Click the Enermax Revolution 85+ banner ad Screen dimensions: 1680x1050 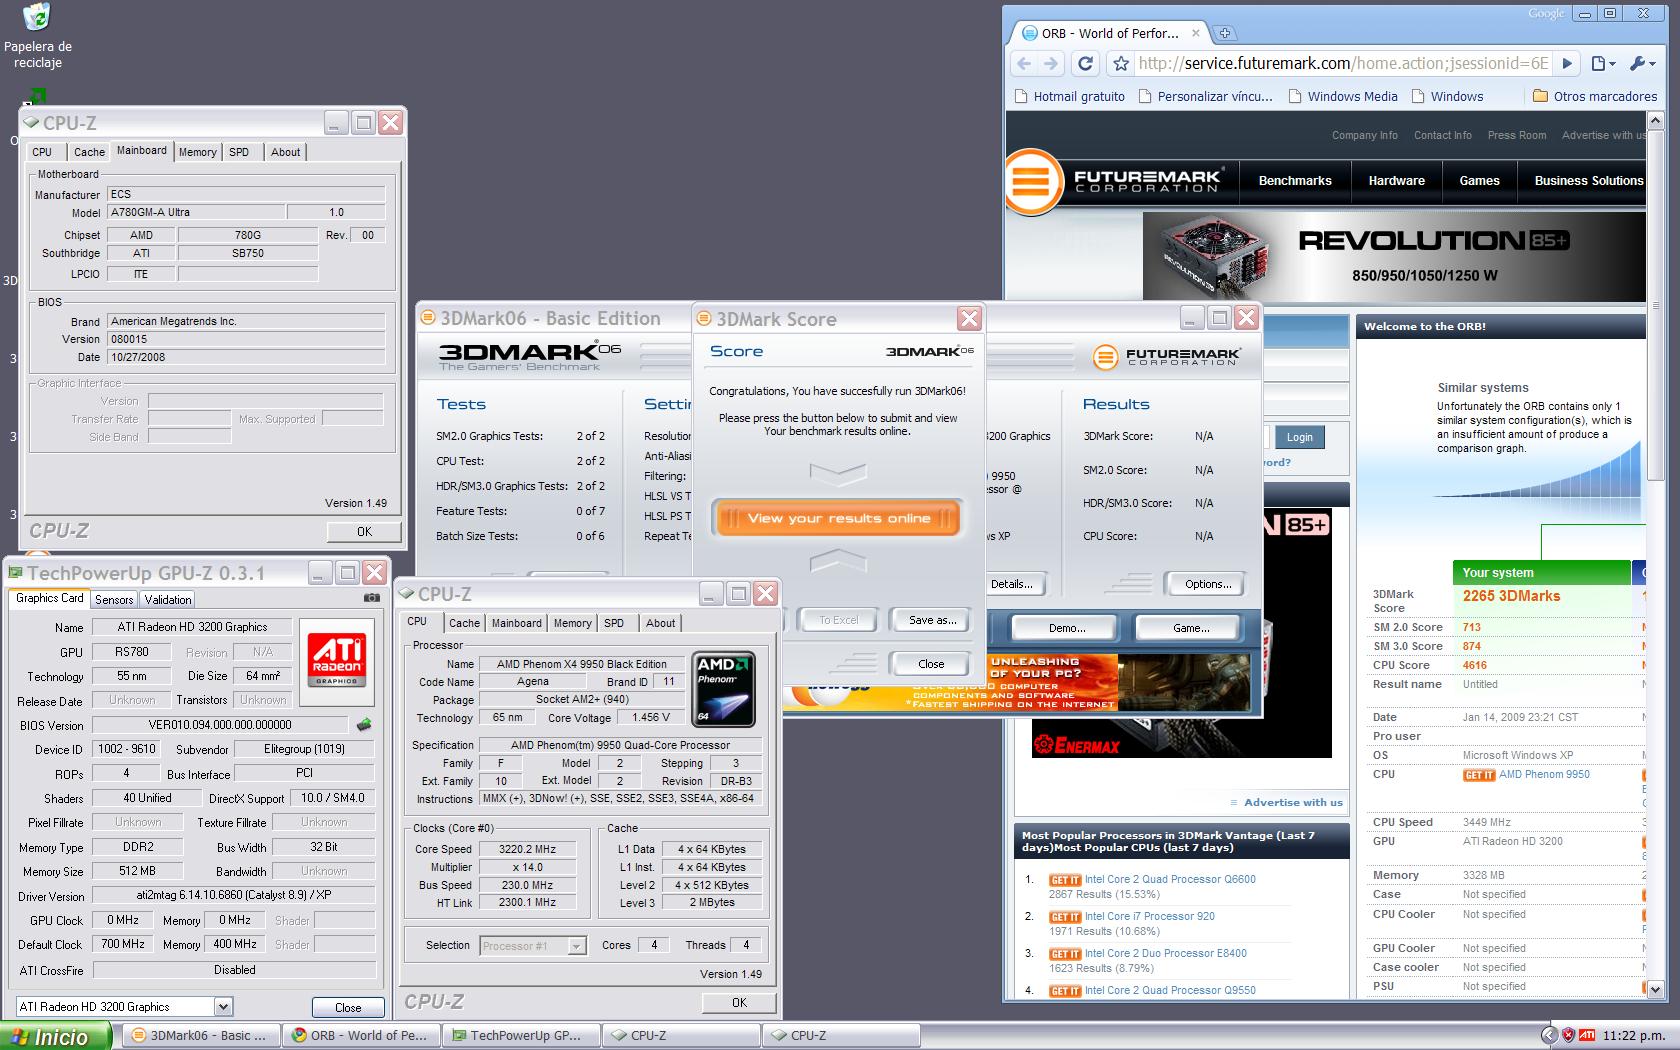pyautogui.click(x=1393, y=257)
